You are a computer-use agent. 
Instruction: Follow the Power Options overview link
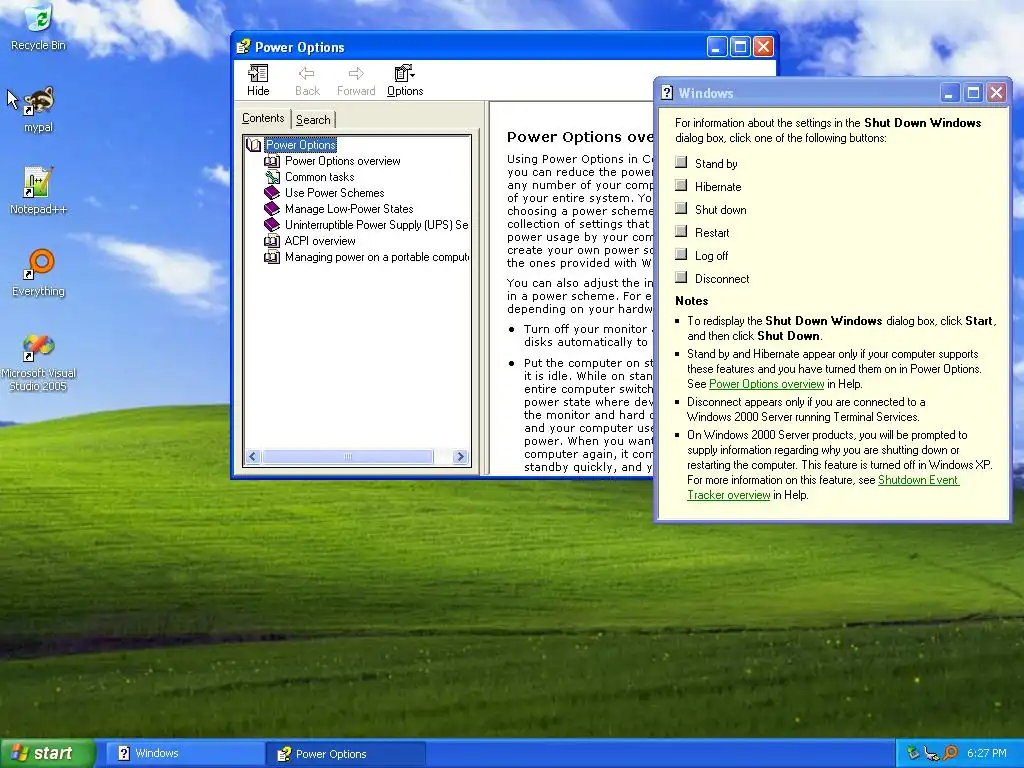(x=767, y=384)
